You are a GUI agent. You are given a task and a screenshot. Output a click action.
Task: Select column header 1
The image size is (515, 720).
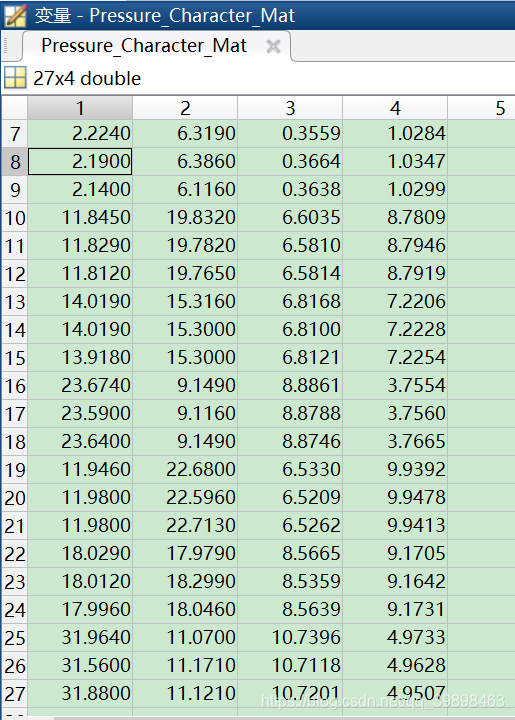tap(80, 108)
